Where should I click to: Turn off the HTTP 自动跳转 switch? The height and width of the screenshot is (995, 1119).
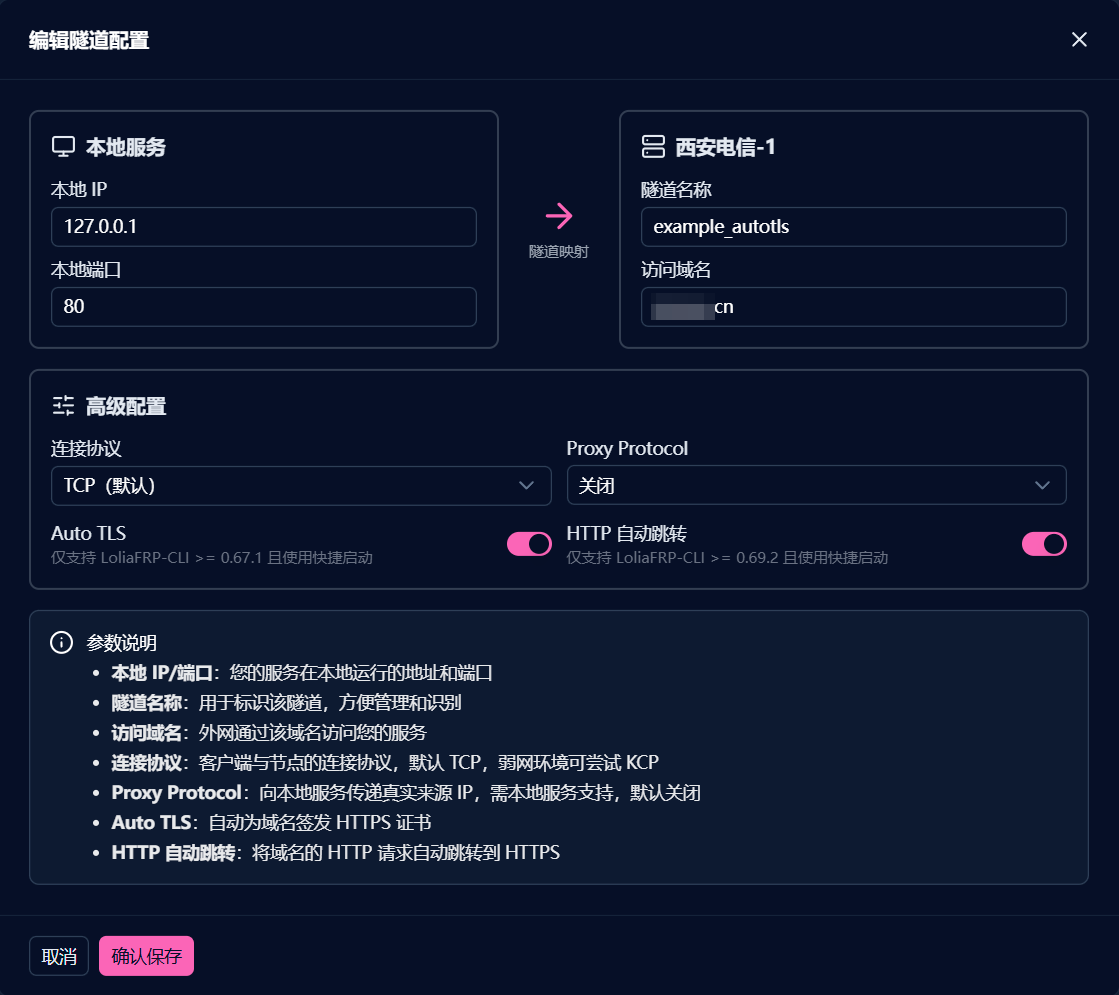tap(1044, 544)
